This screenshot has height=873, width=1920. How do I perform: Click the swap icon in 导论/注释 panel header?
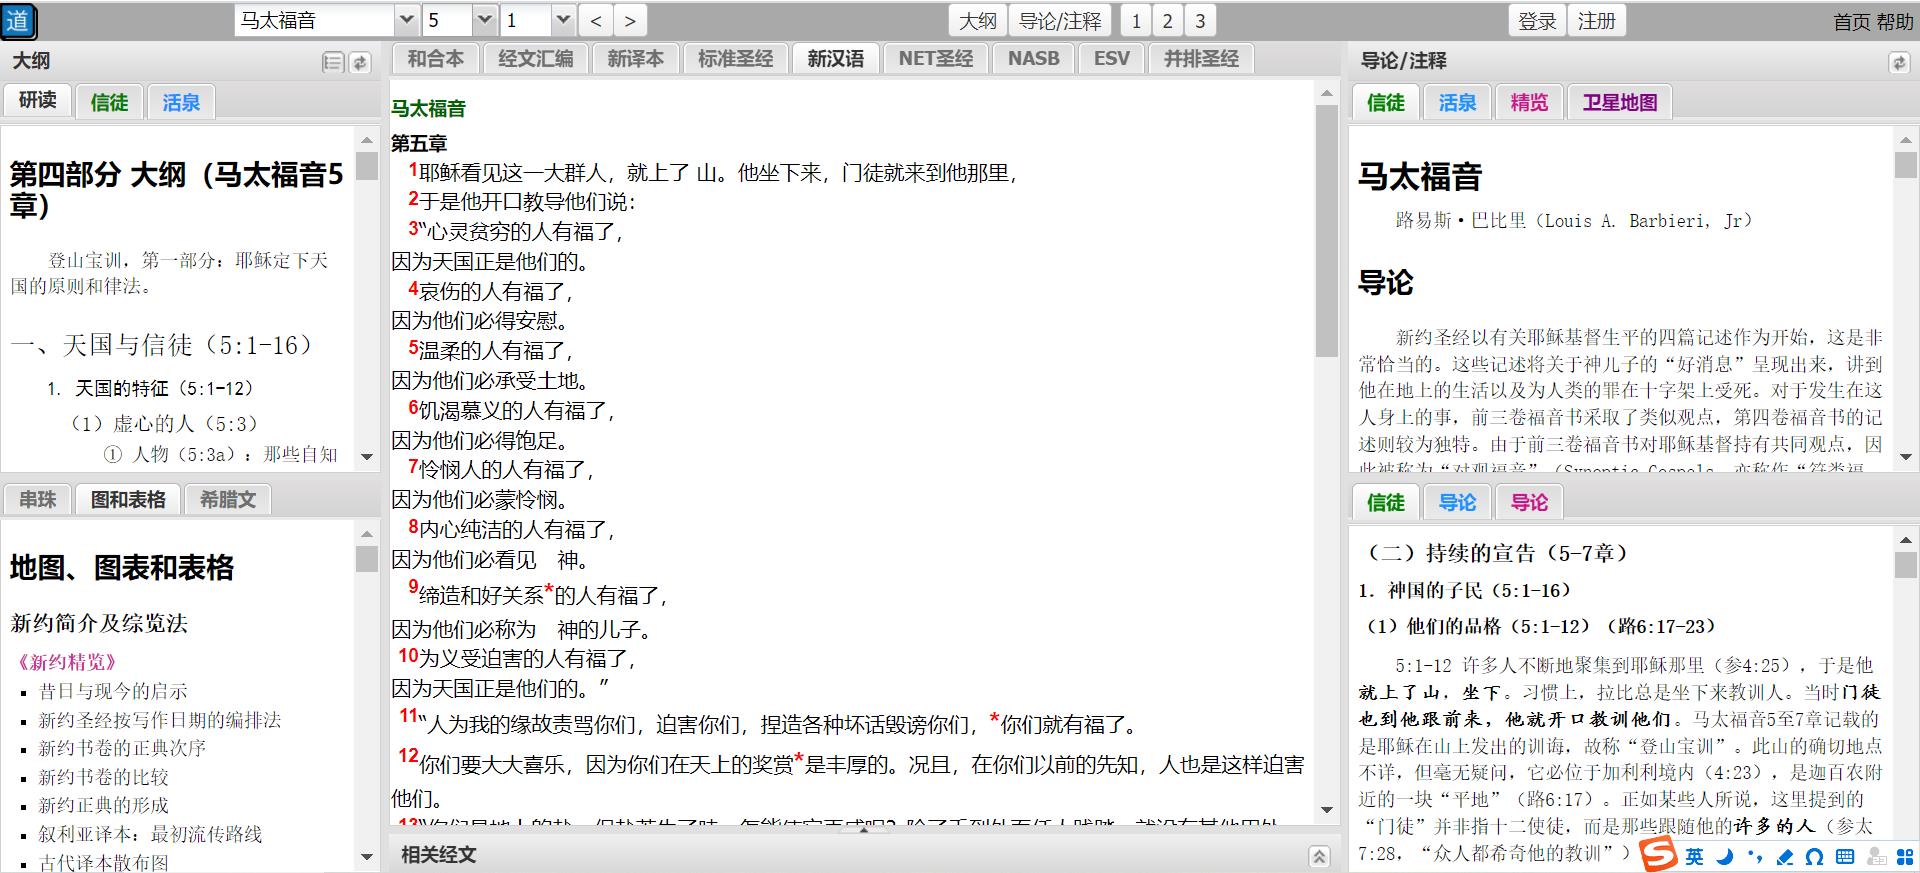click(x=1898, y=63)
